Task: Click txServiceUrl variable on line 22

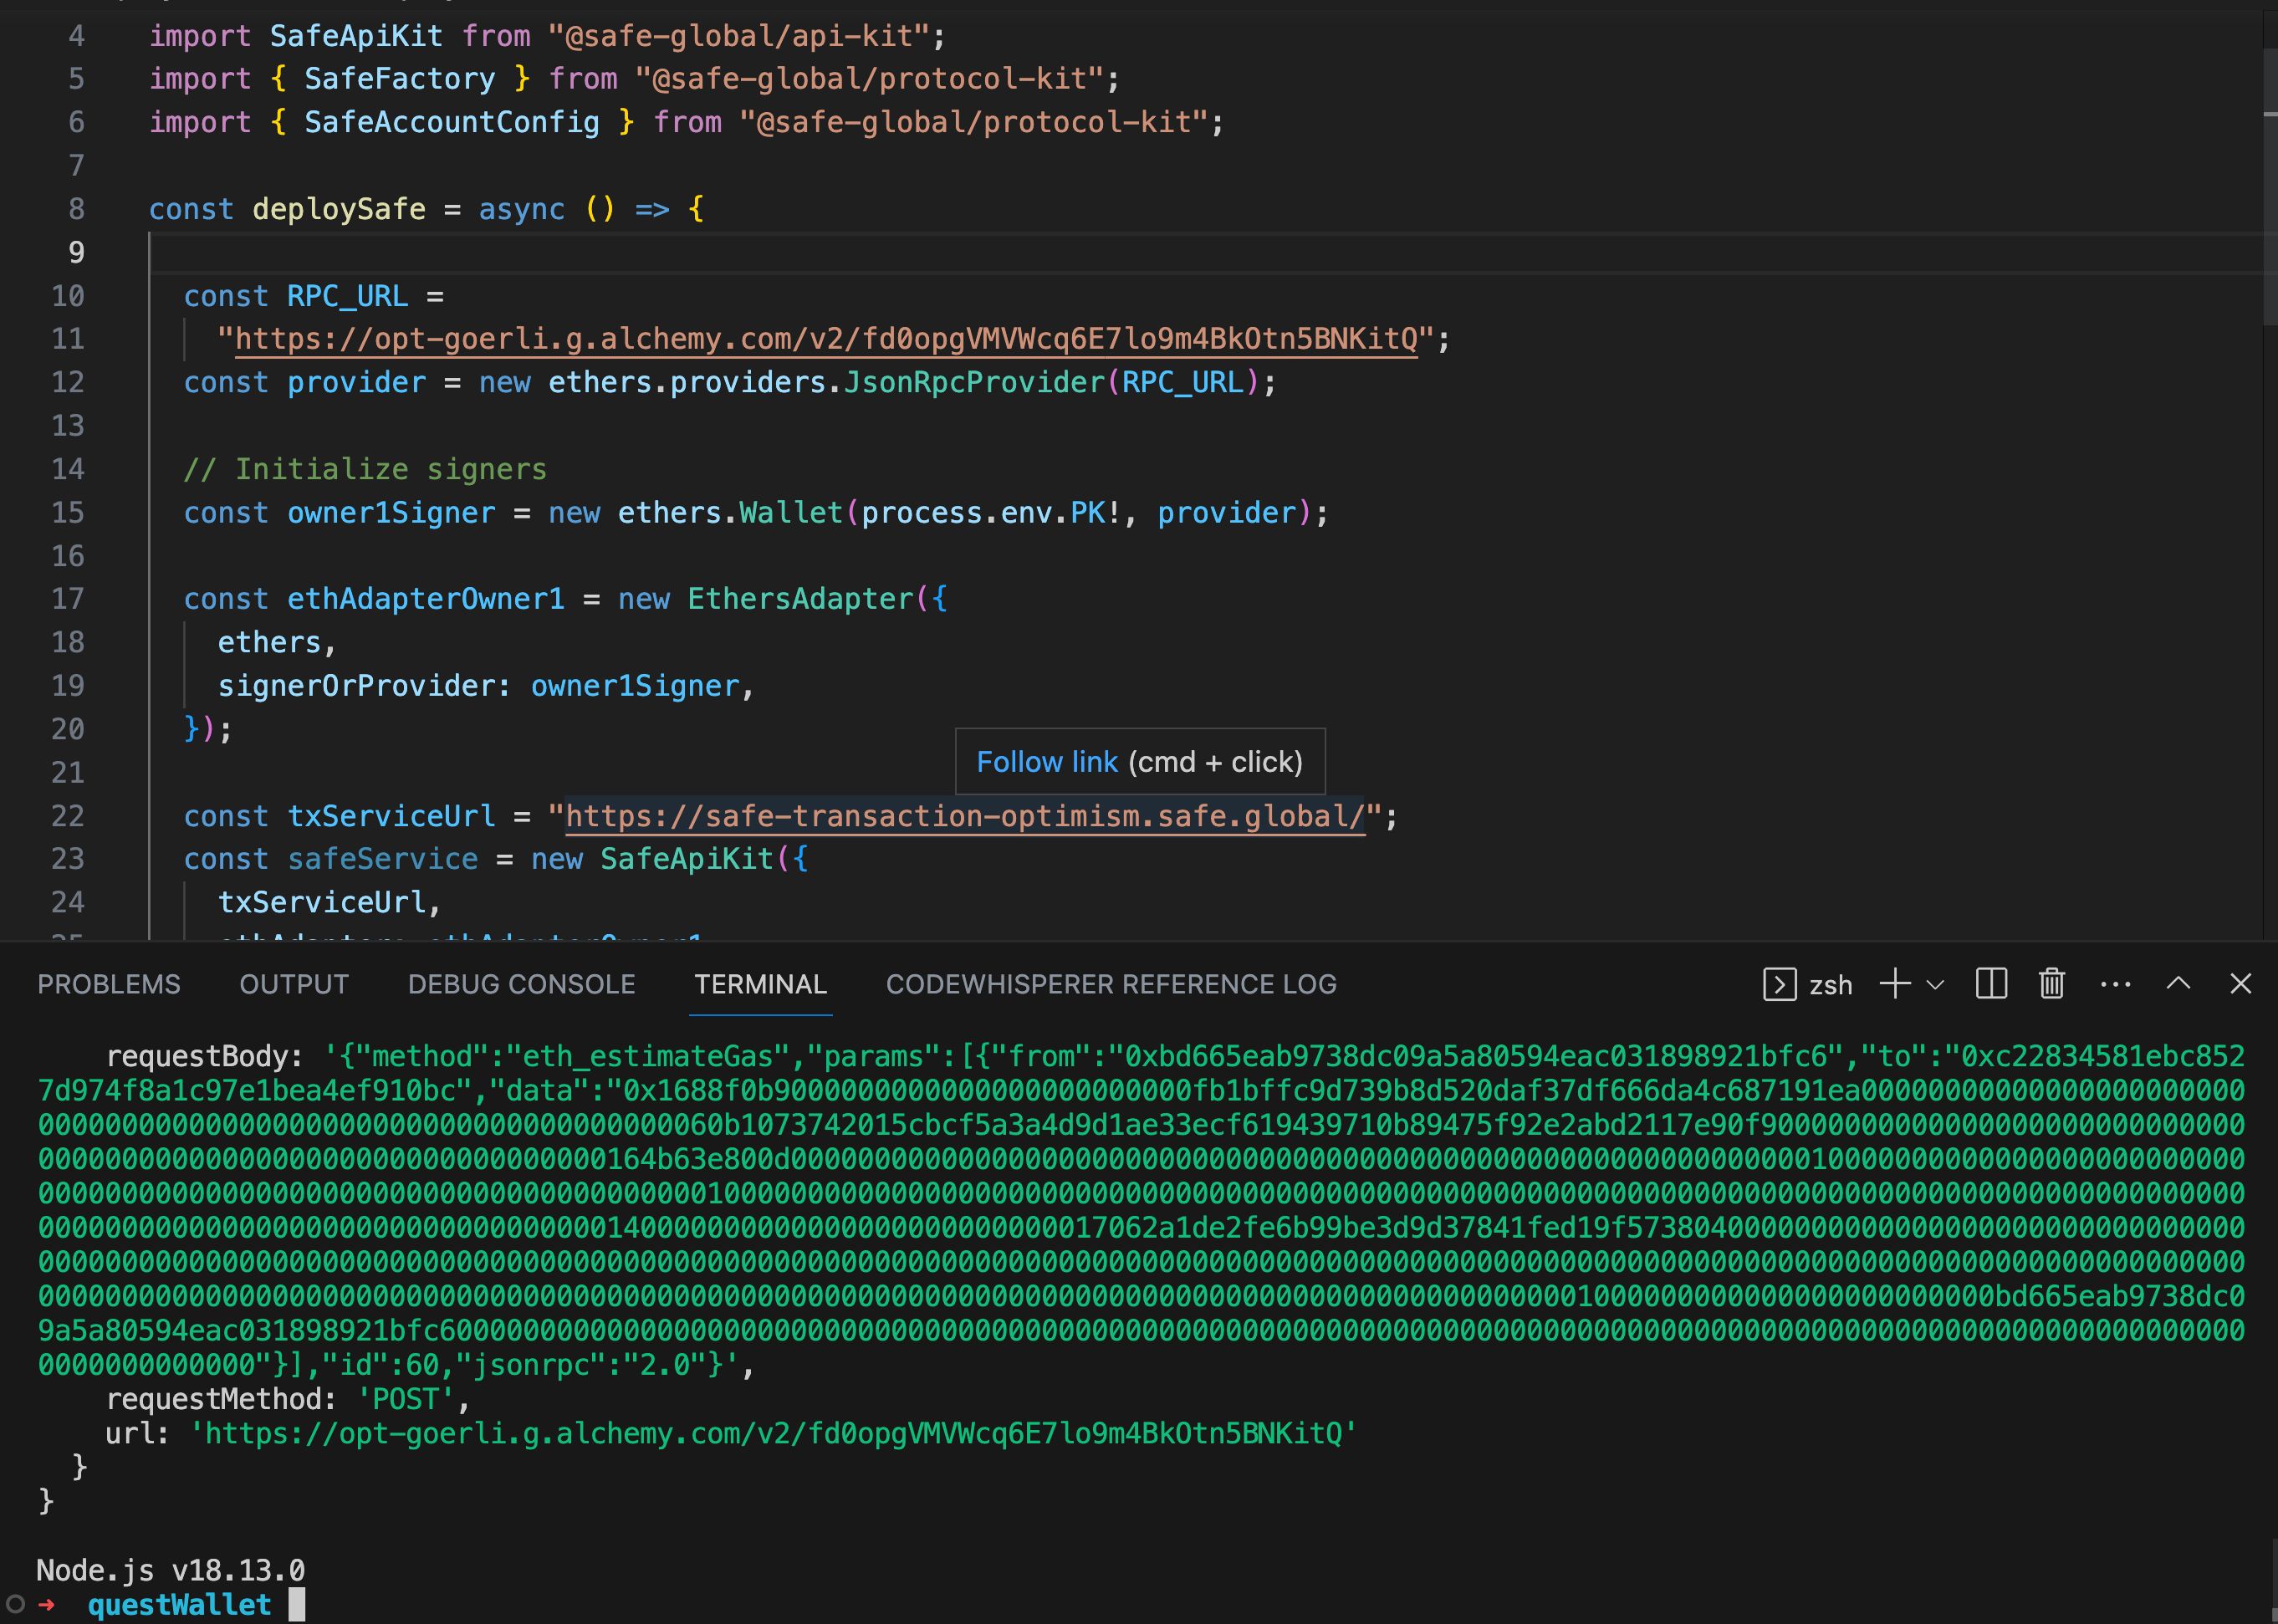Action: (x=391, y=816)
